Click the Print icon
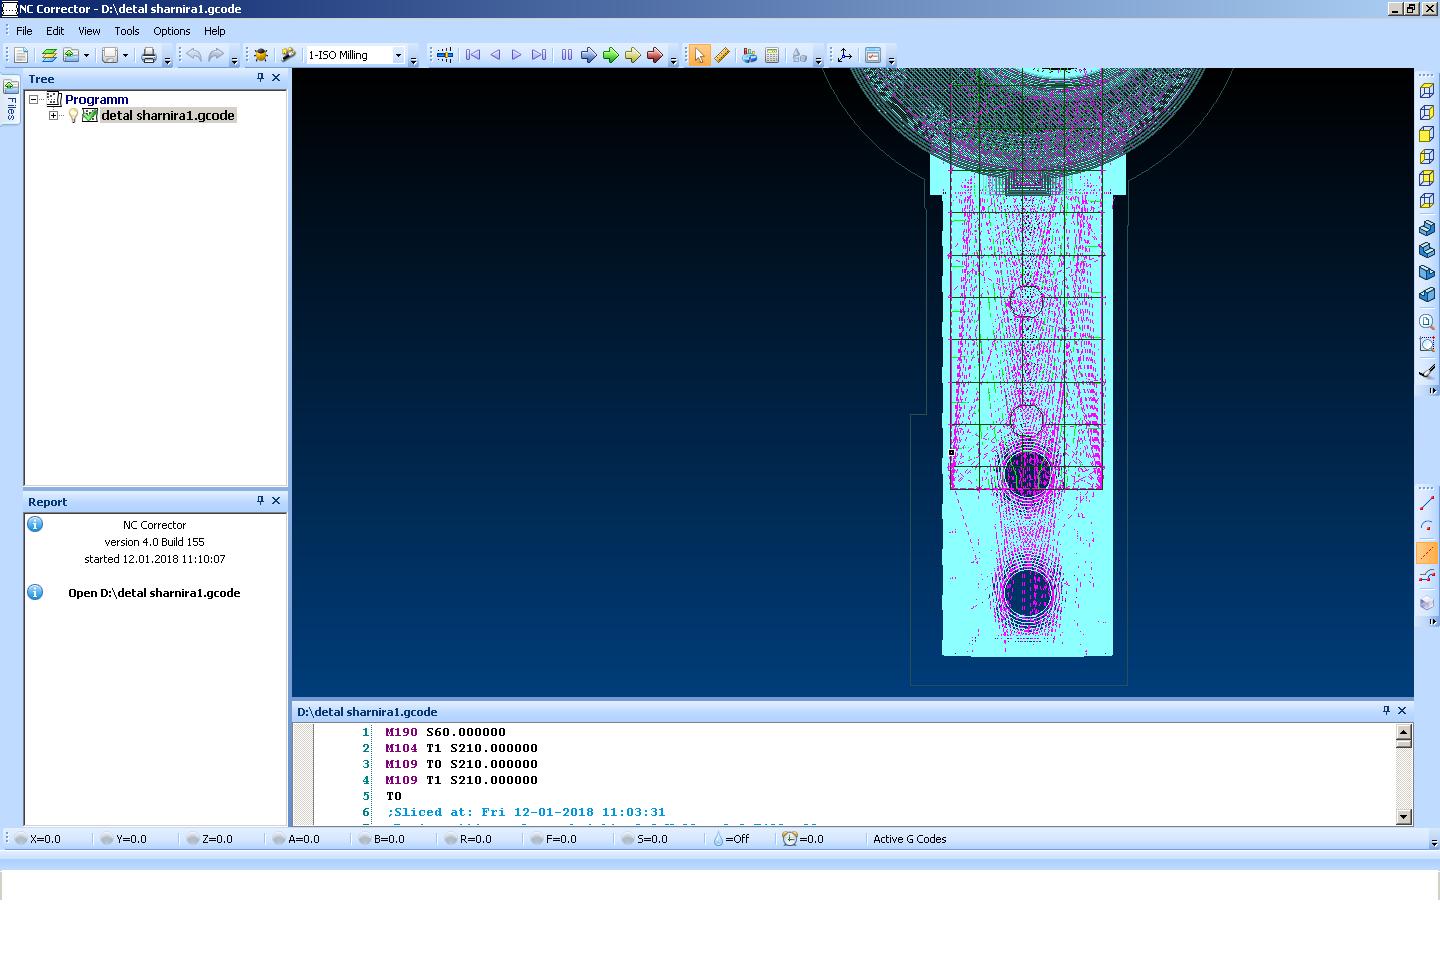Viewport: 1440px width, 960px height. (149, 55)
